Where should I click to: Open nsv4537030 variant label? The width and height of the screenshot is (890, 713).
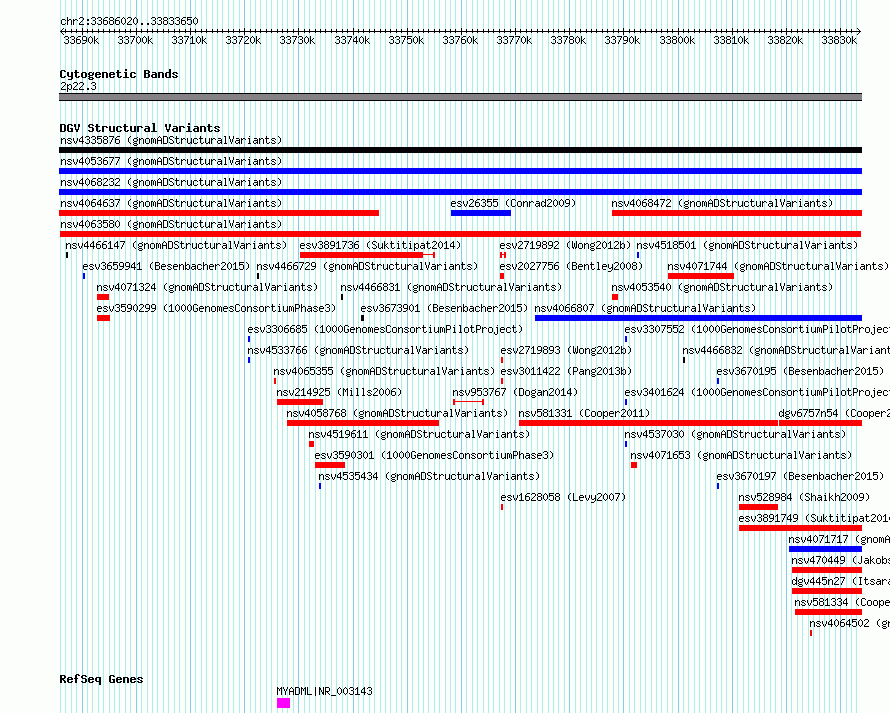[x=735, y=434]
